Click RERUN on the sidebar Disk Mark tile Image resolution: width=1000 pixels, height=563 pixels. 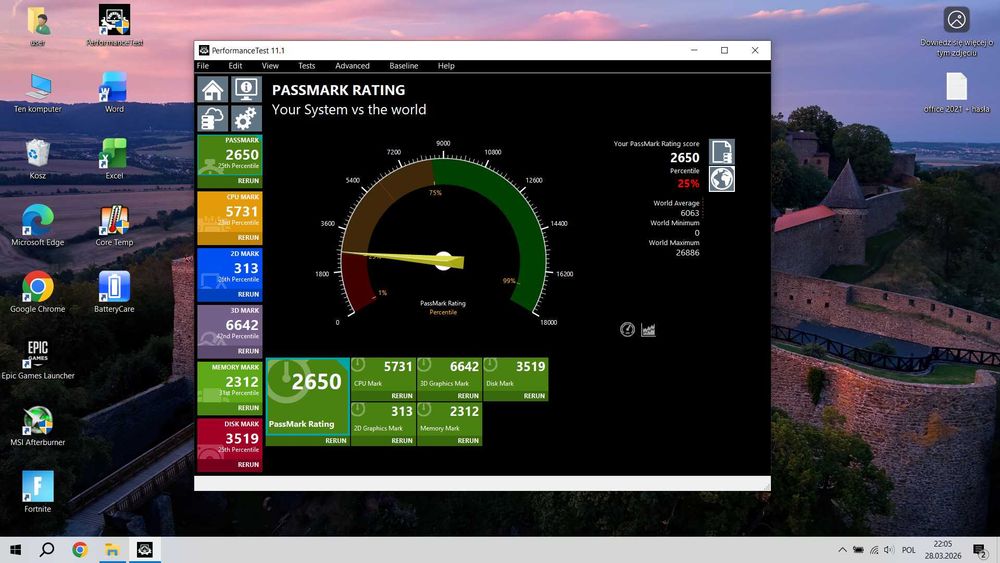pos(248,465)
